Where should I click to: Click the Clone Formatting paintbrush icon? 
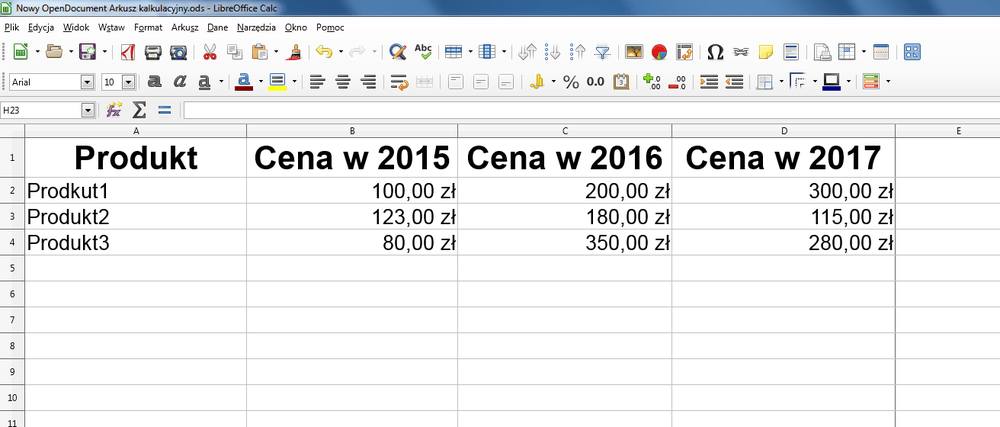(293, 52)
